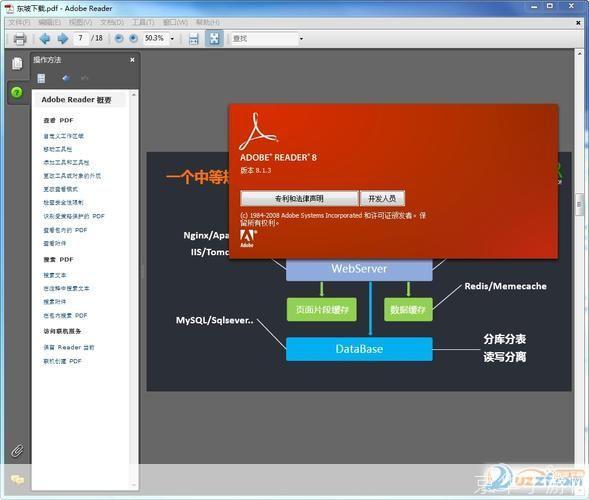Click the PDF icon in the title bar
The width and height of the screenshot is (589, 500).
click(9, 8)
